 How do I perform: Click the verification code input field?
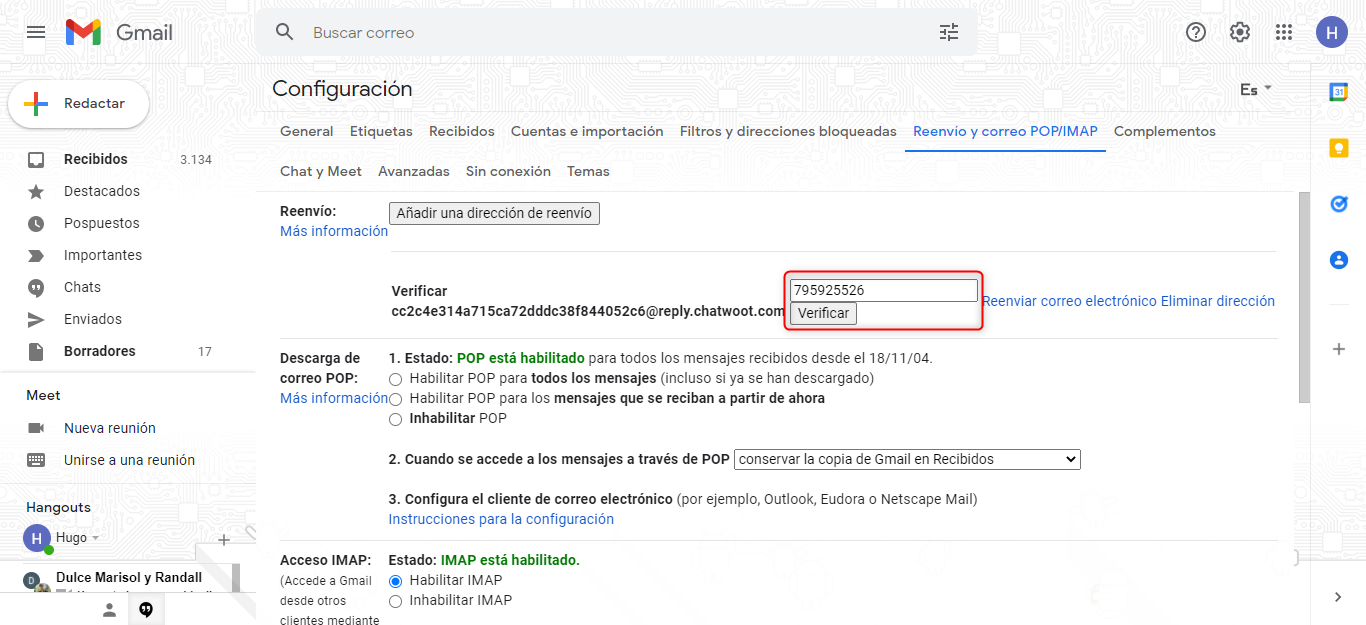click(x=883, y=290)
